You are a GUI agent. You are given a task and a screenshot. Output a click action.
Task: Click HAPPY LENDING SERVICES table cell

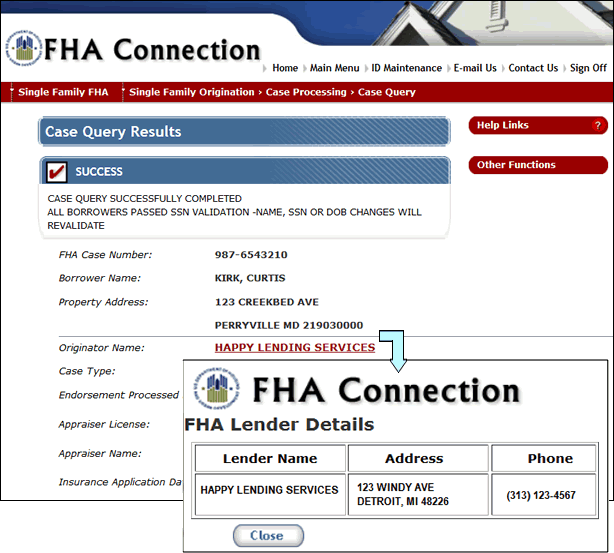[270, 494]
